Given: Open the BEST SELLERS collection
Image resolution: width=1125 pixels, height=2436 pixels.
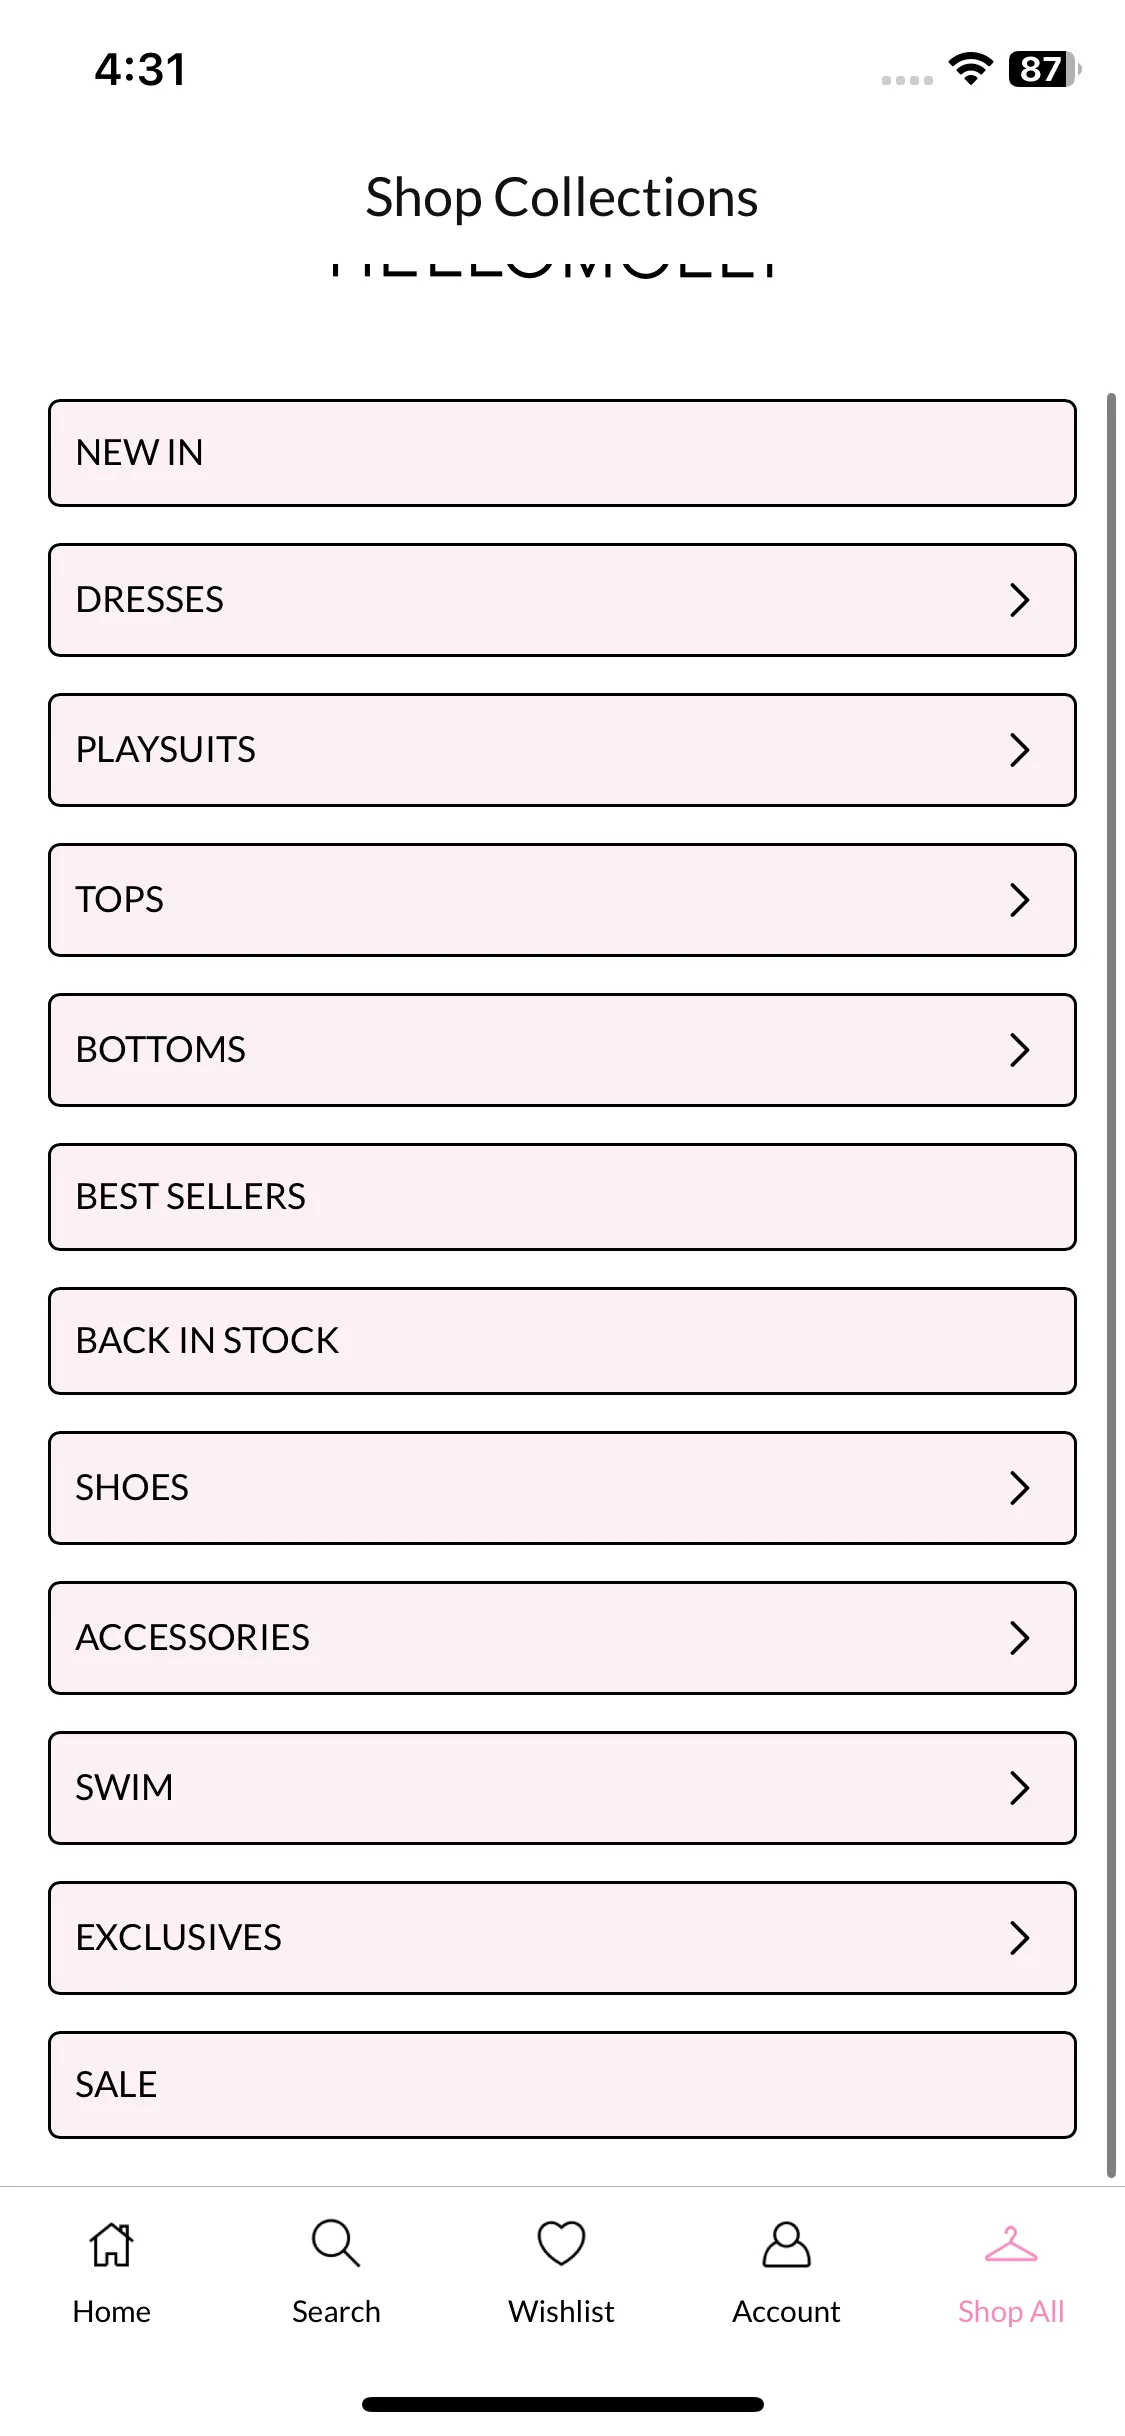Looking at the screenshot, I should (x=562, y=1197).
